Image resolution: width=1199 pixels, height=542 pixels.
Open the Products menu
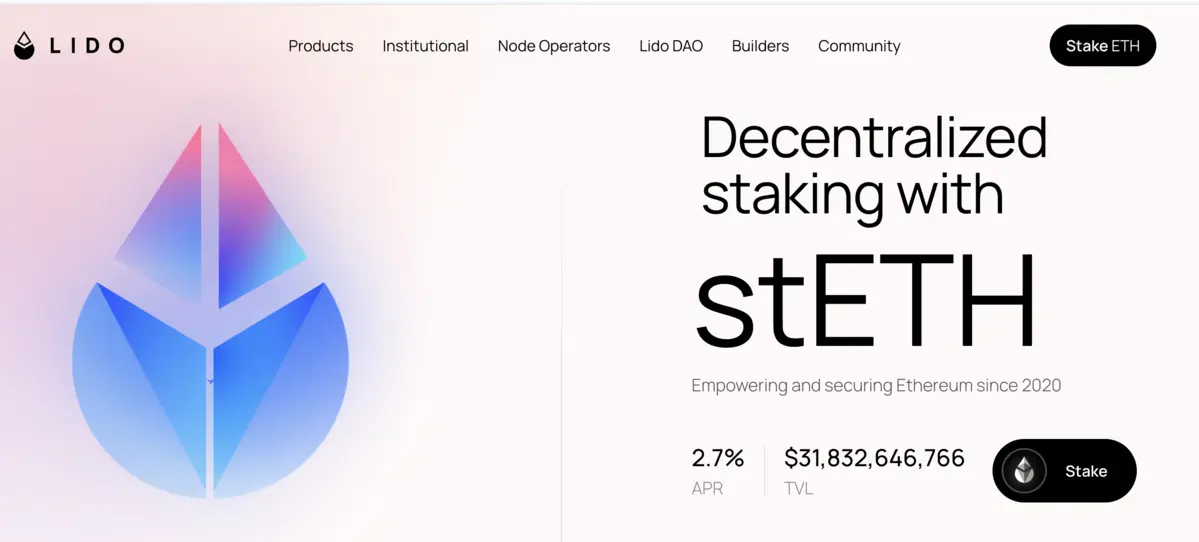tap(320, 46)
